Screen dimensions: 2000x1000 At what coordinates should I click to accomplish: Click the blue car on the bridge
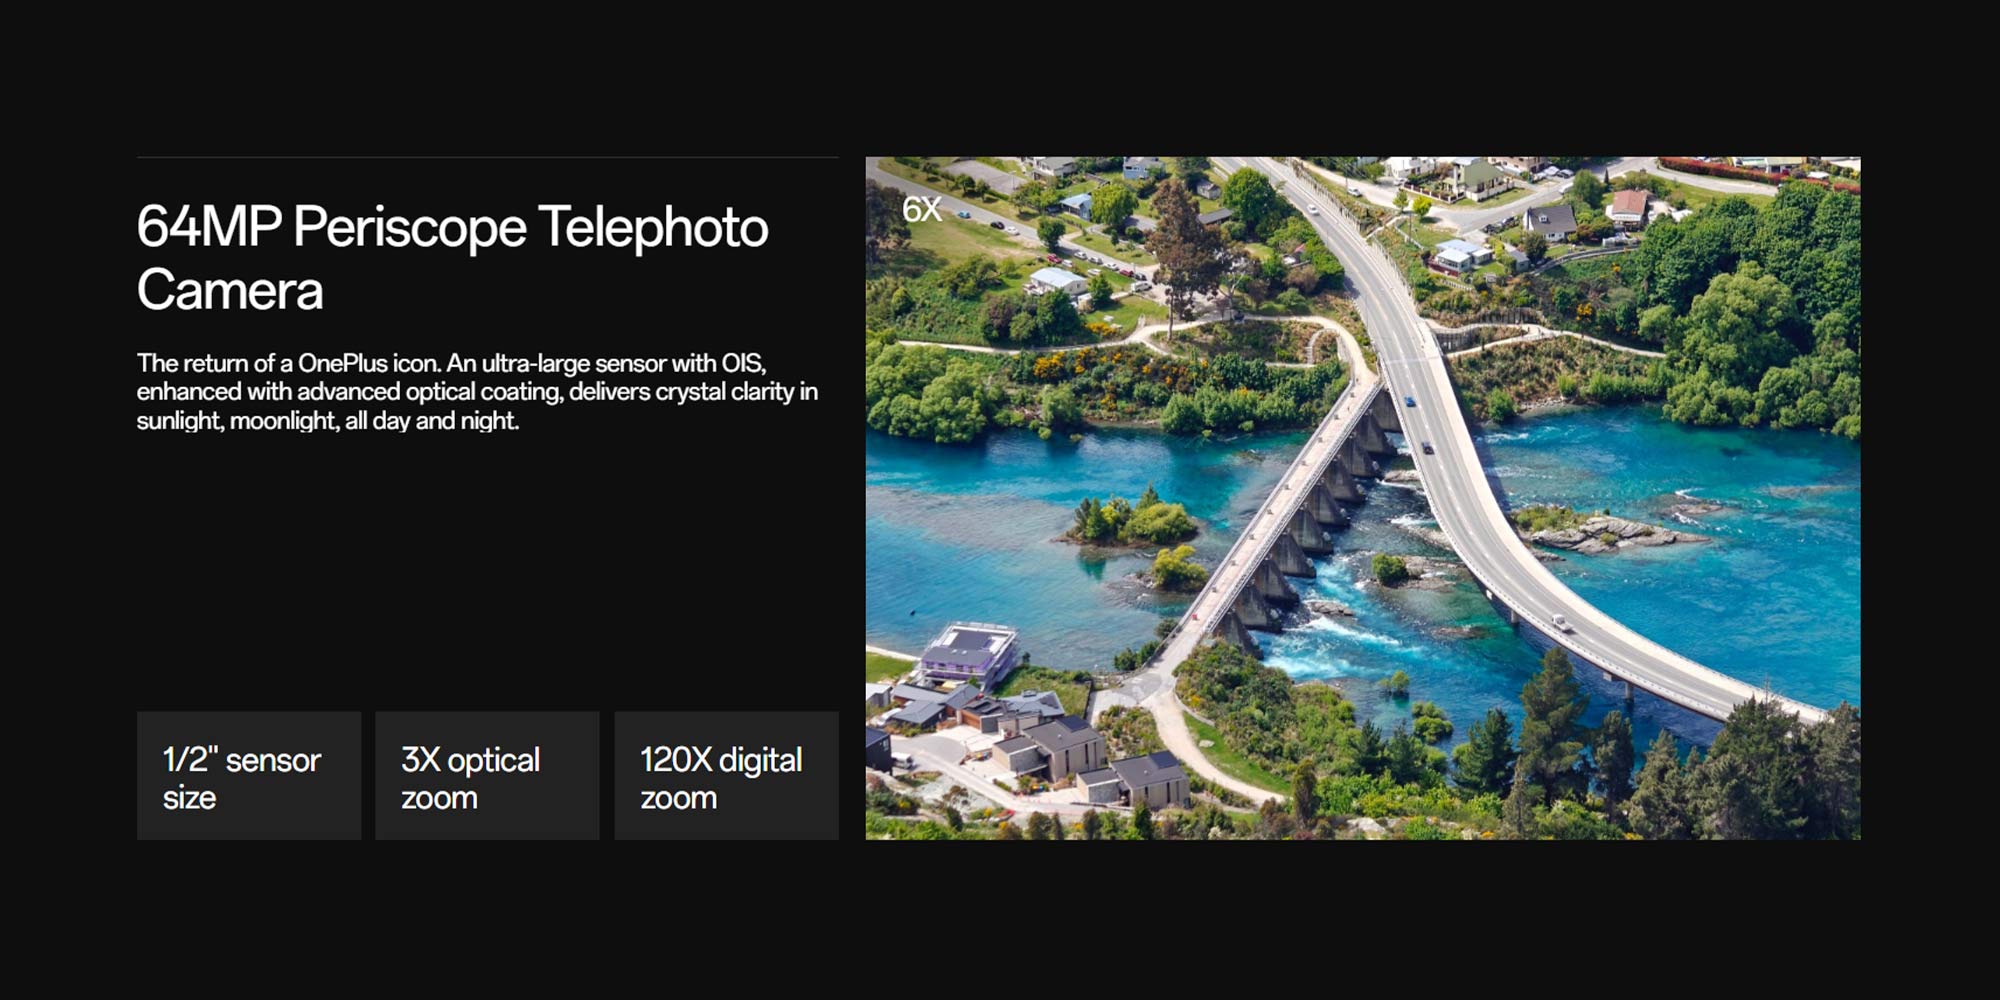[1410, 402]
